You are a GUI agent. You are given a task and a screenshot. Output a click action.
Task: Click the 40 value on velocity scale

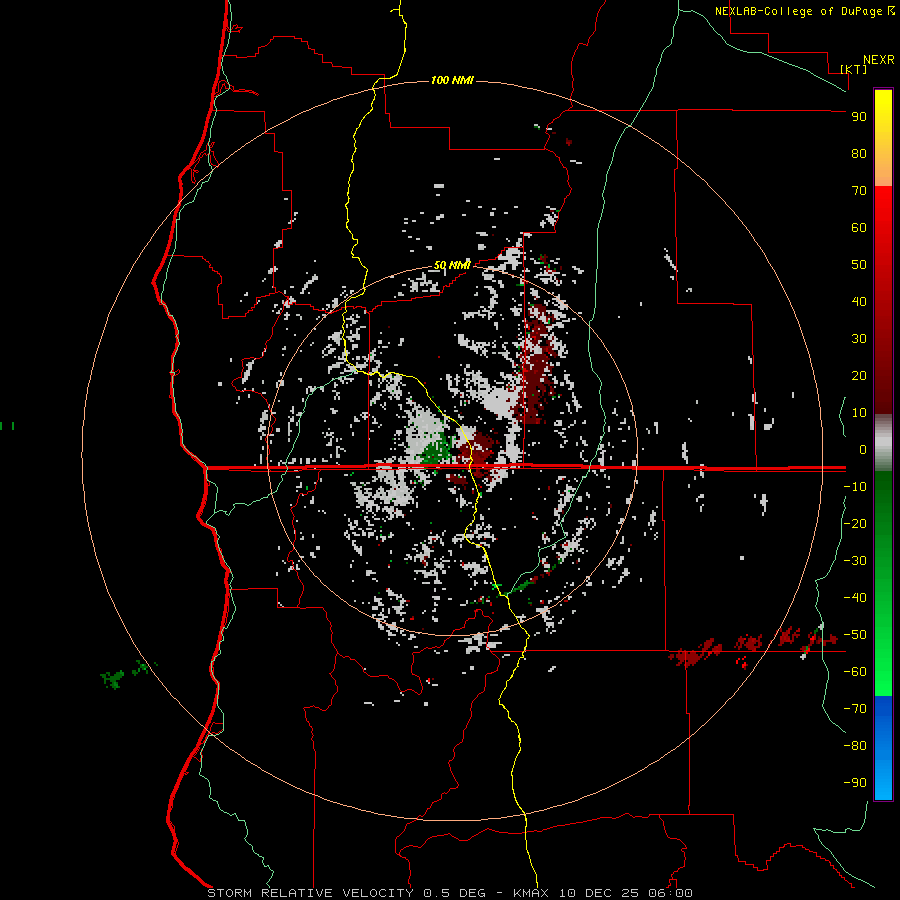(x=859, y=301)
